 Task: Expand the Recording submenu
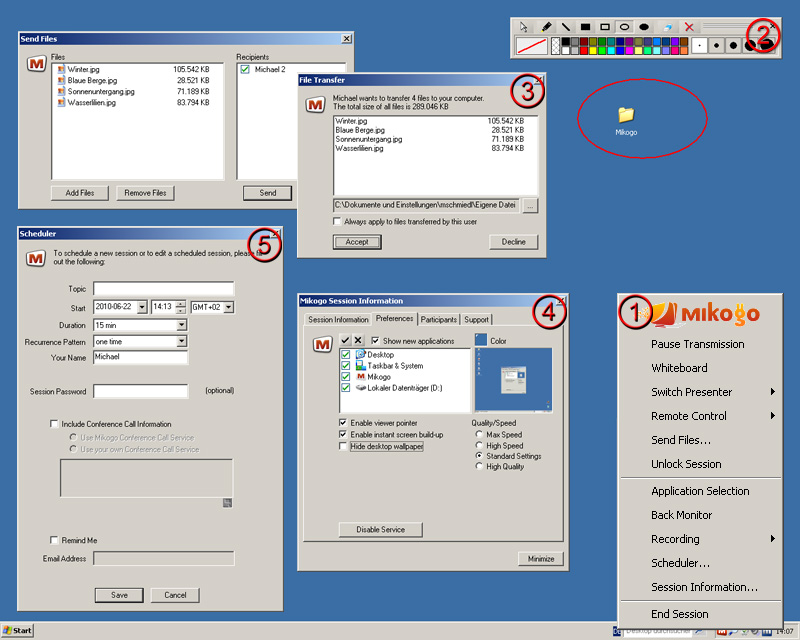point(772,538)
